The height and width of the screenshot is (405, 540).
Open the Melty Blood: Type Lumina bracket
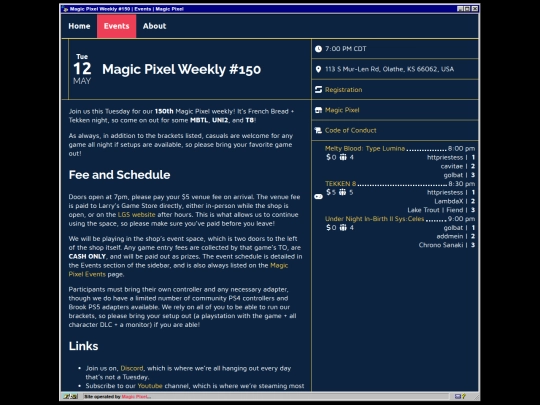click(x=365, y=149)
